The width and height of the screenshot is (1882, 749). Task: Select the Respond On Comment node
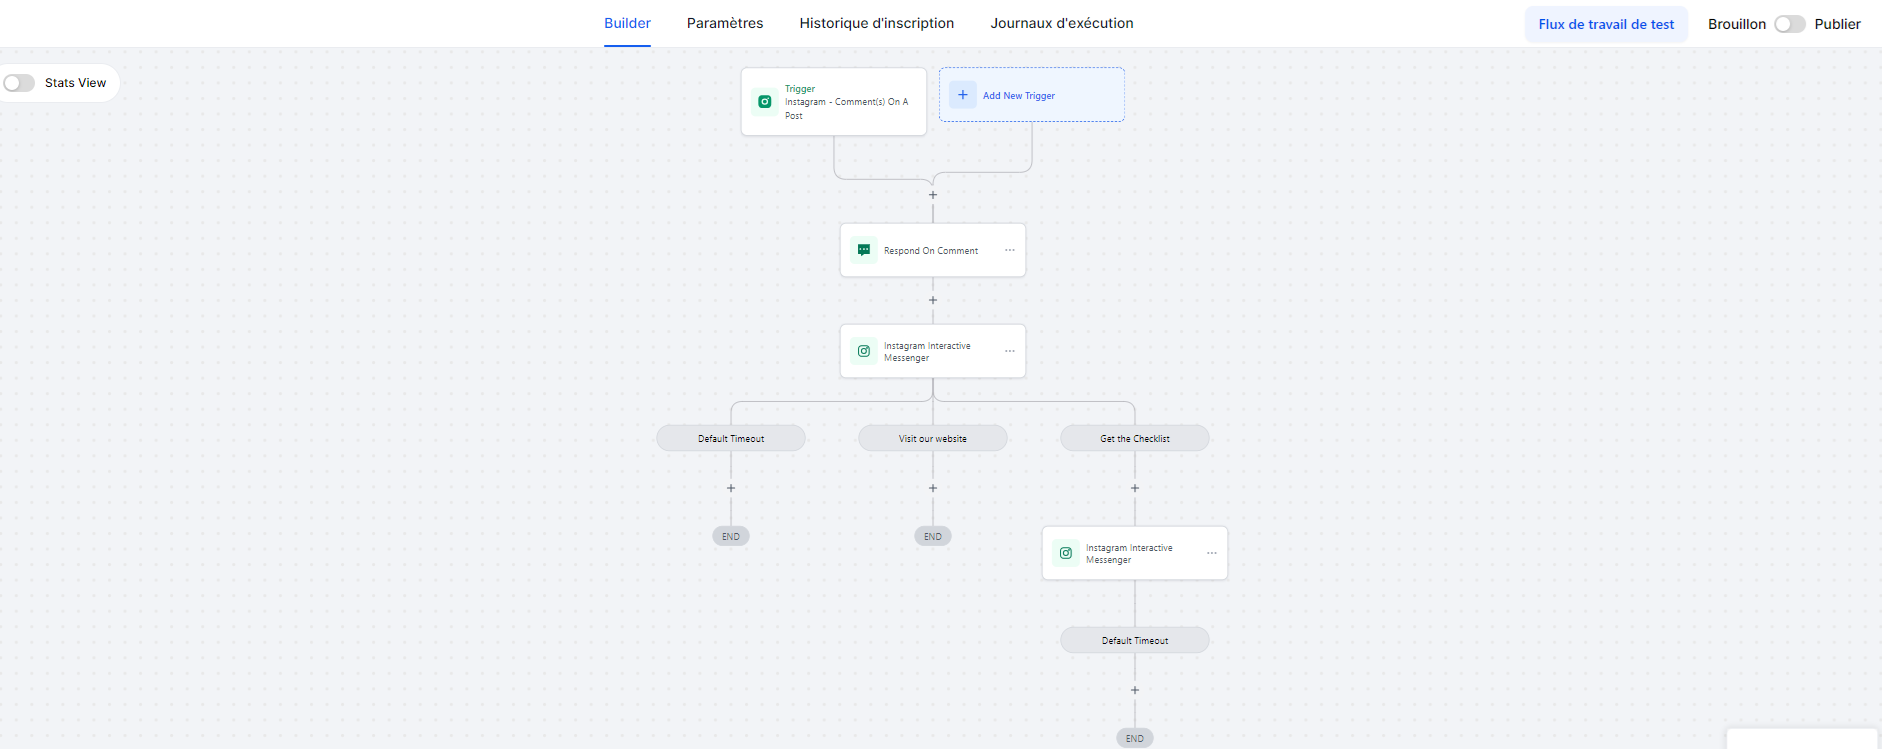pyautogui.click(x=933, y=250)
